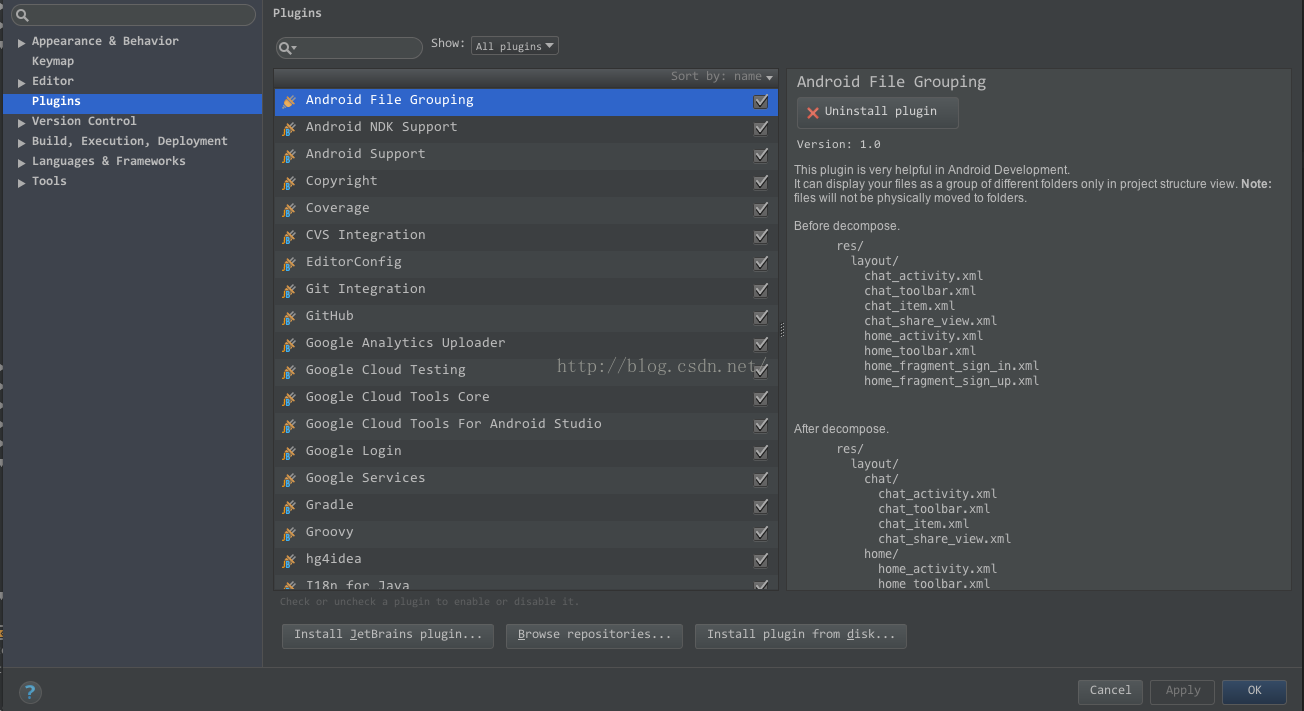
Task: Toggle the Google Login plugin checkbox
Action: pyautogui.click(x=761, y=452)
